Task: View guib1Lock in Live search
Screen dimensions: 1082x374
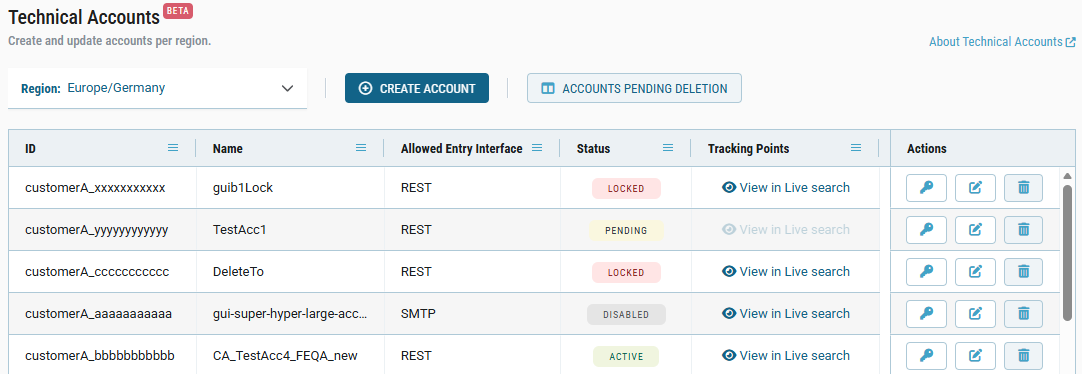Action: coord(786,188)
